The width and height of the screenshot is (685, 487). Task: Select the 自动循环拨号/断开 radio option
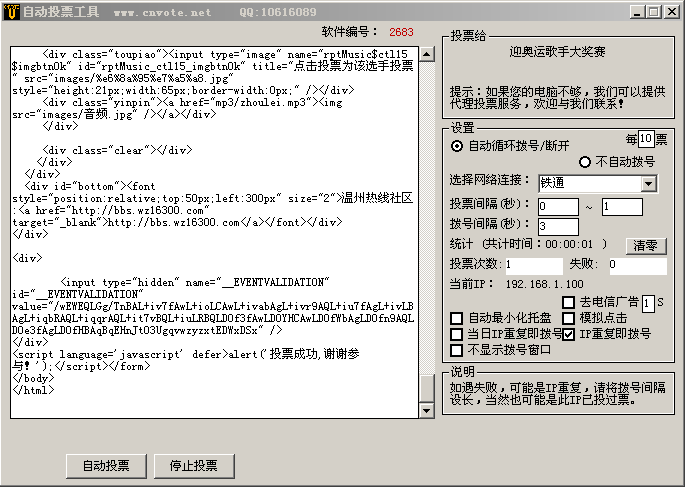pos(458,146)
